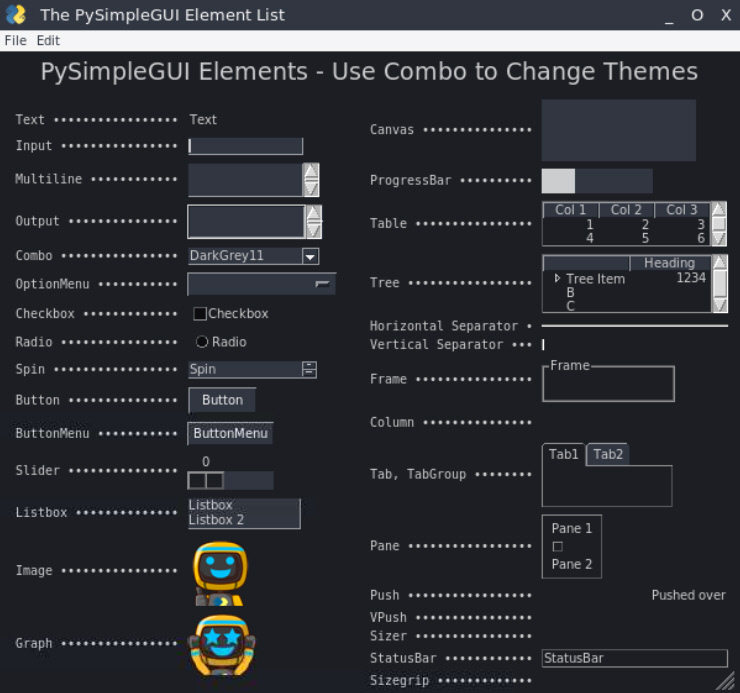This screenshot has width=740, height=693.
Task: Click the robot image next to Image label
Action: click(x=220, y=572)
